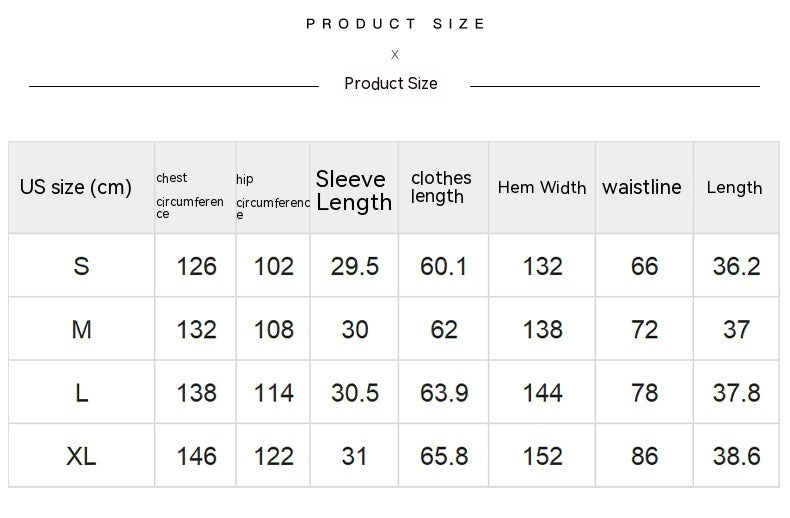Select the last "Length" column header

pyautogui.click(x=734, y=187)
